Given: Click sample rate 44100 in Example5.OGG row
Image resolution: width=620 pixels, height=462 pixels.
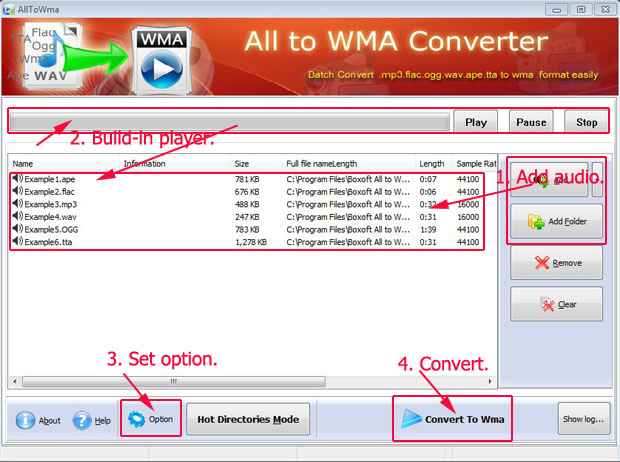Looking at the screenshot, I should pyautogui.click(x=468, y=229).
